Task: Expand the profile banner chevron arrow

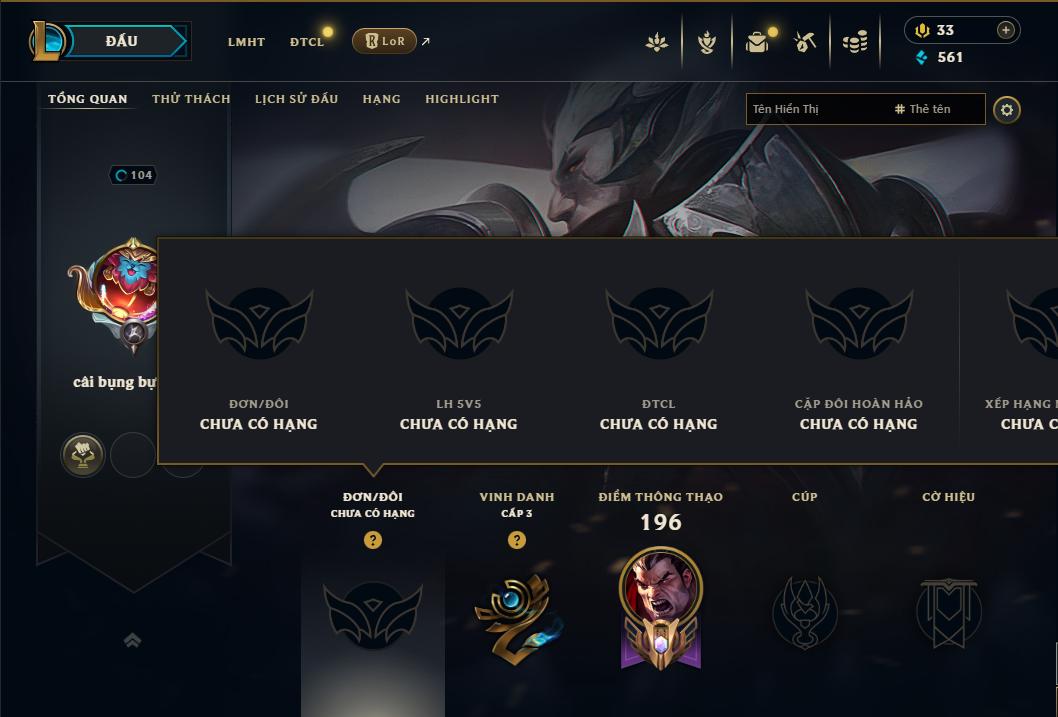Action: 132,640
